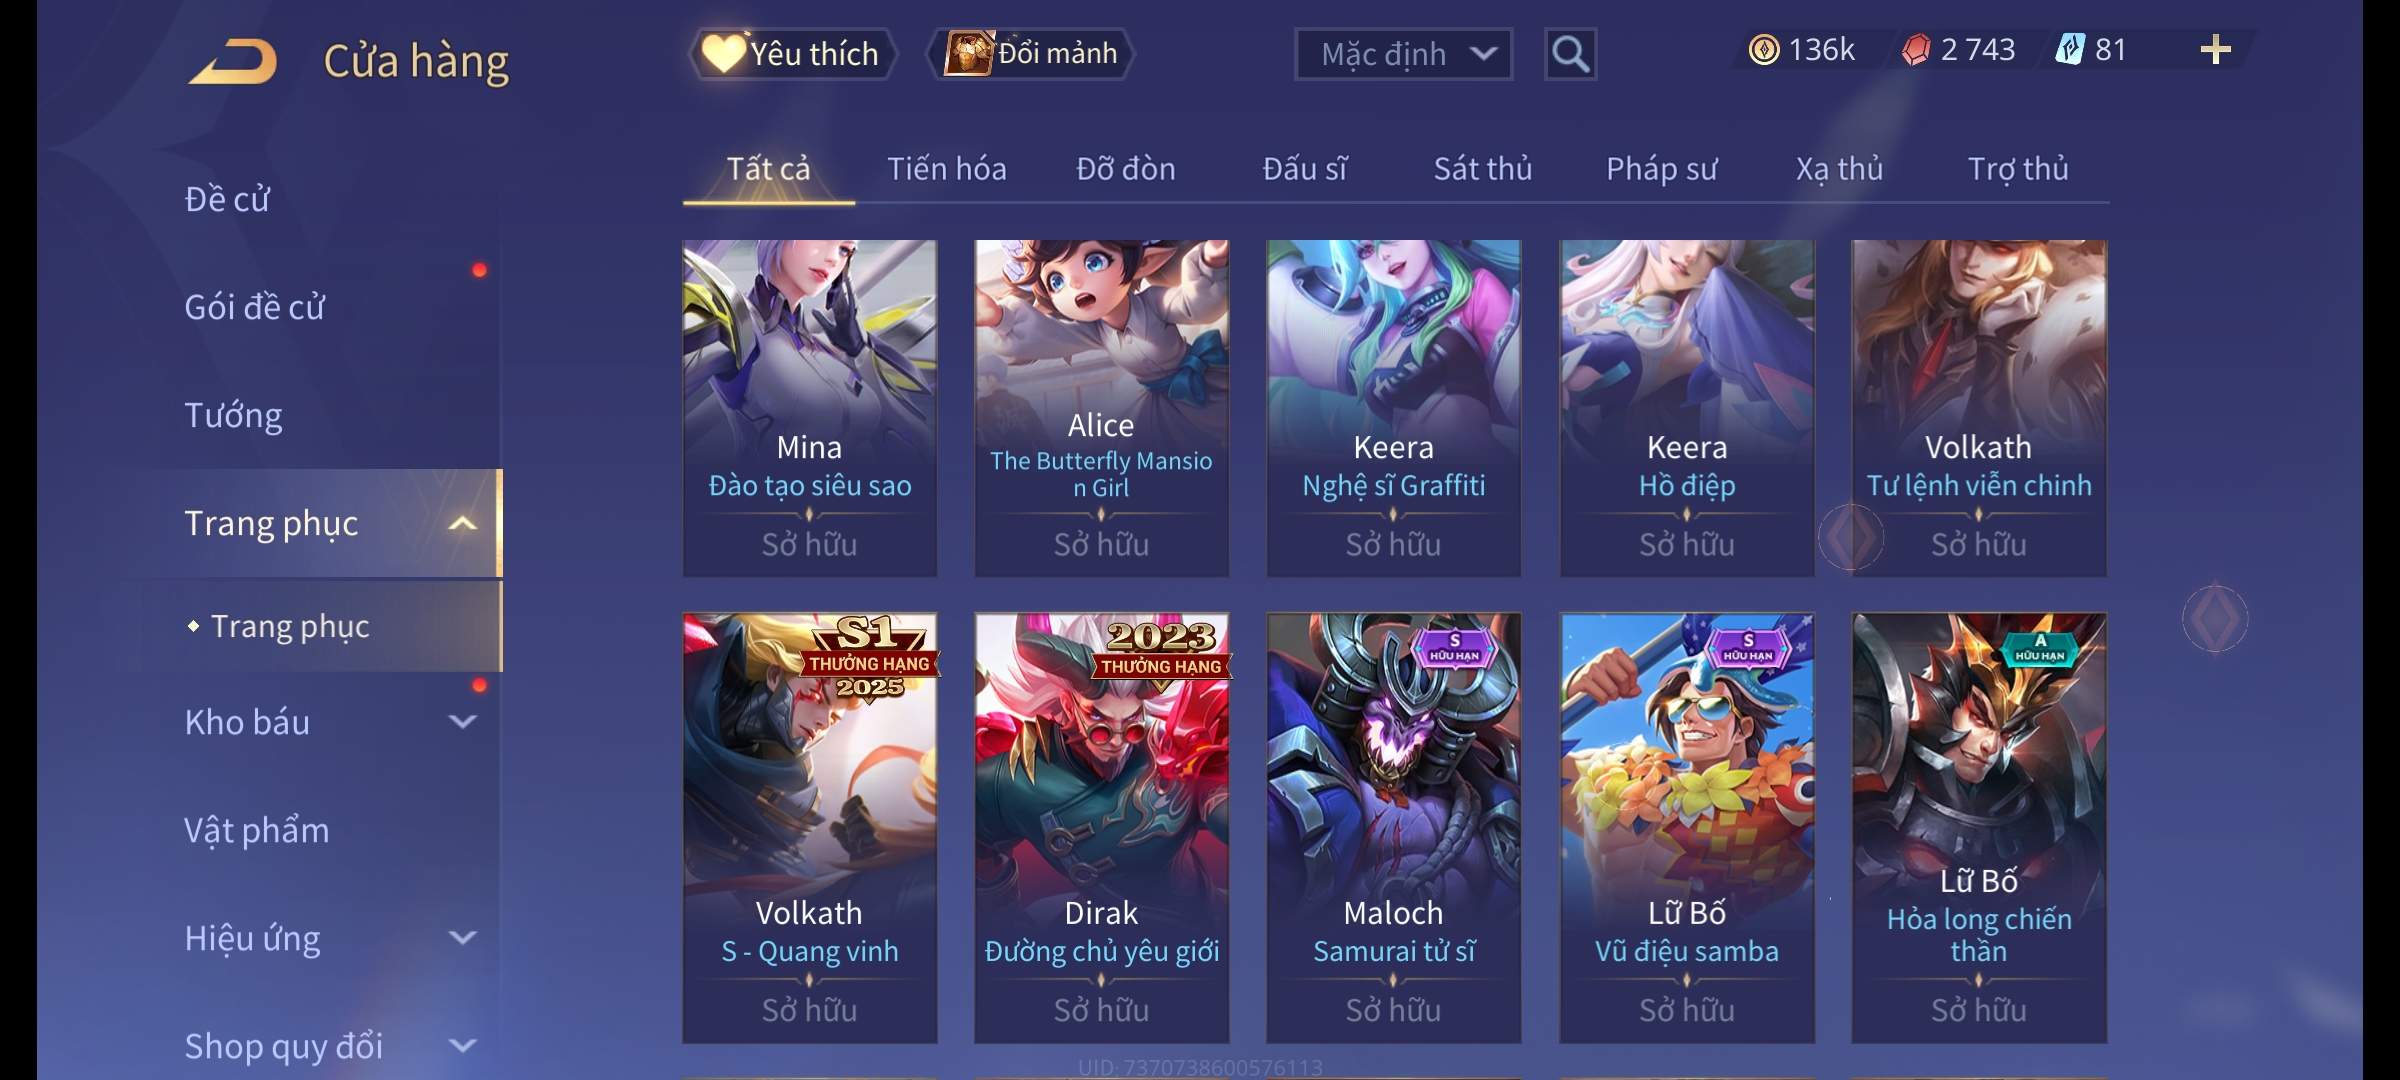Expand Shop quy đổi section
Viewport: 2400px width, 1080px height.
[x=462, y=1045]
